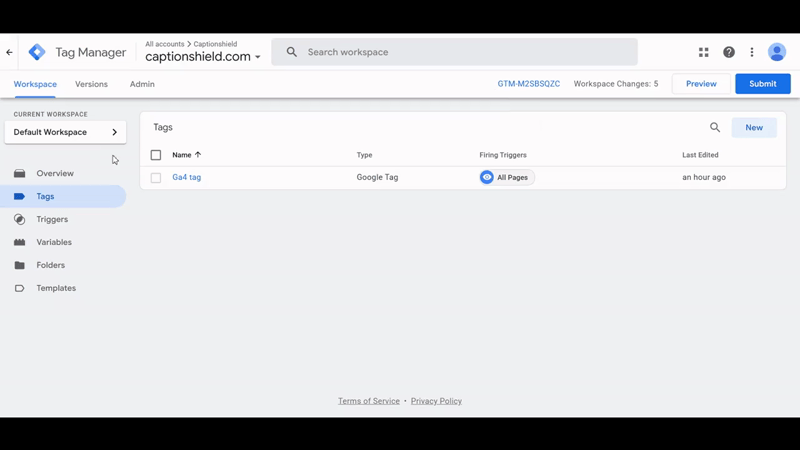
Task: Click the user account avatar
Action: pyautogui.click(x=777, y=52)
